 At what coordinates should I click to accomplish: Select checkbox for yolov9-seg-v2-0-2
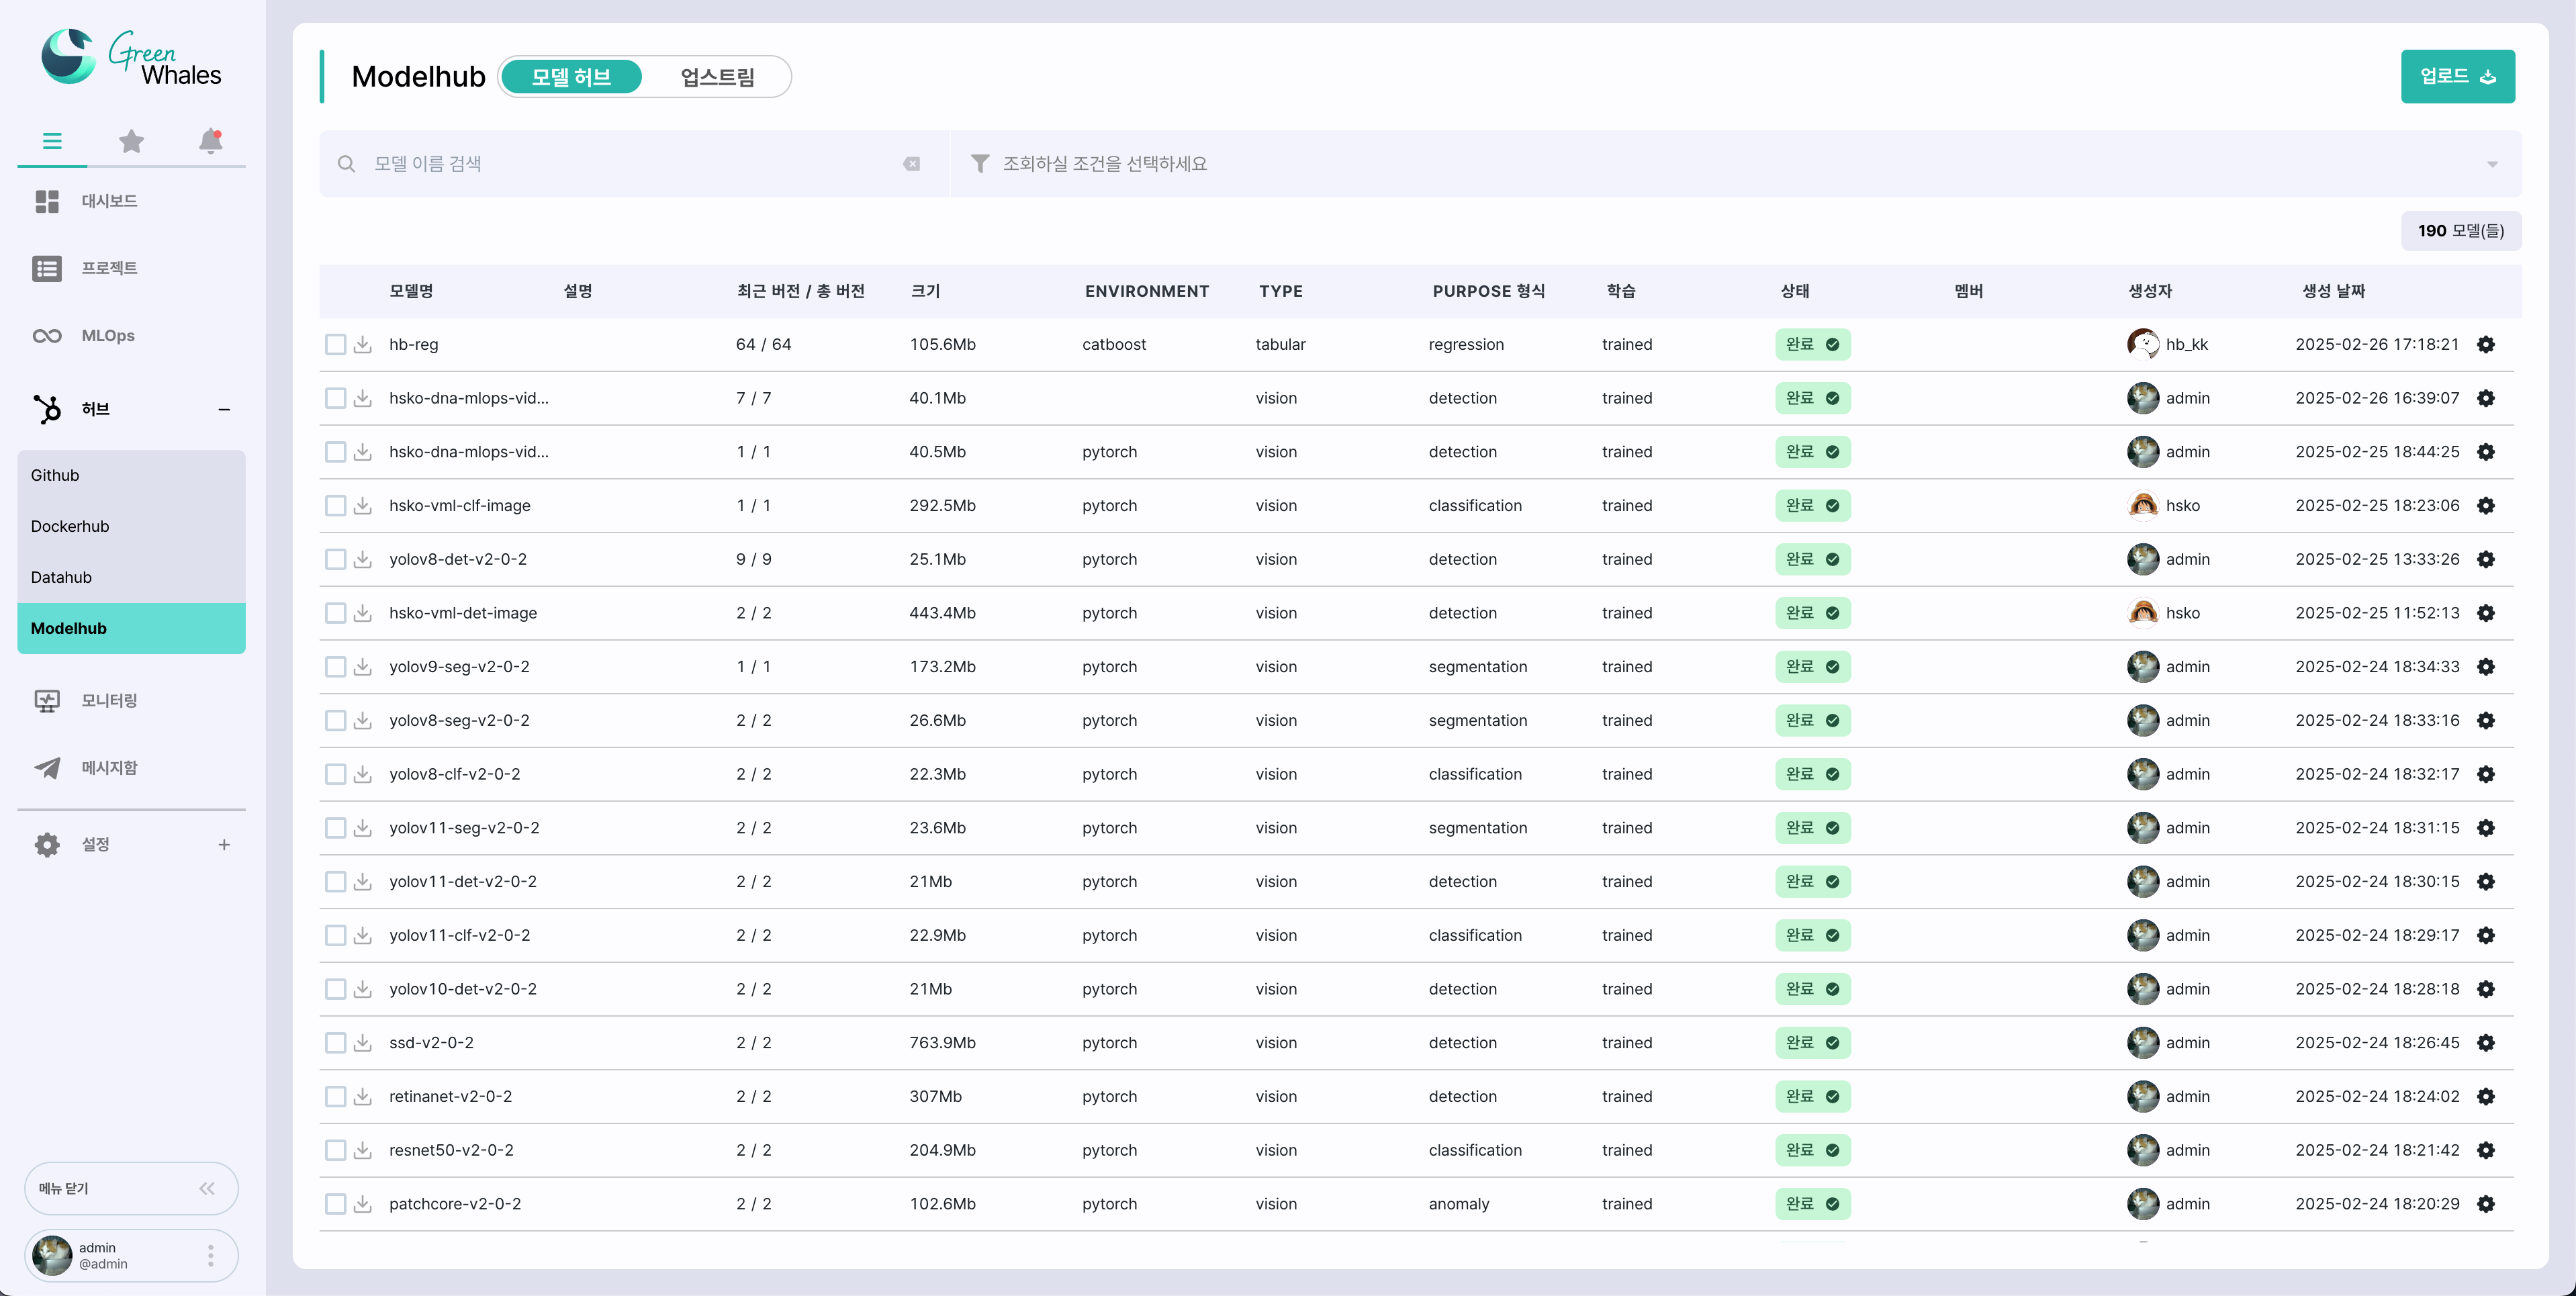(x=335, y=666)
